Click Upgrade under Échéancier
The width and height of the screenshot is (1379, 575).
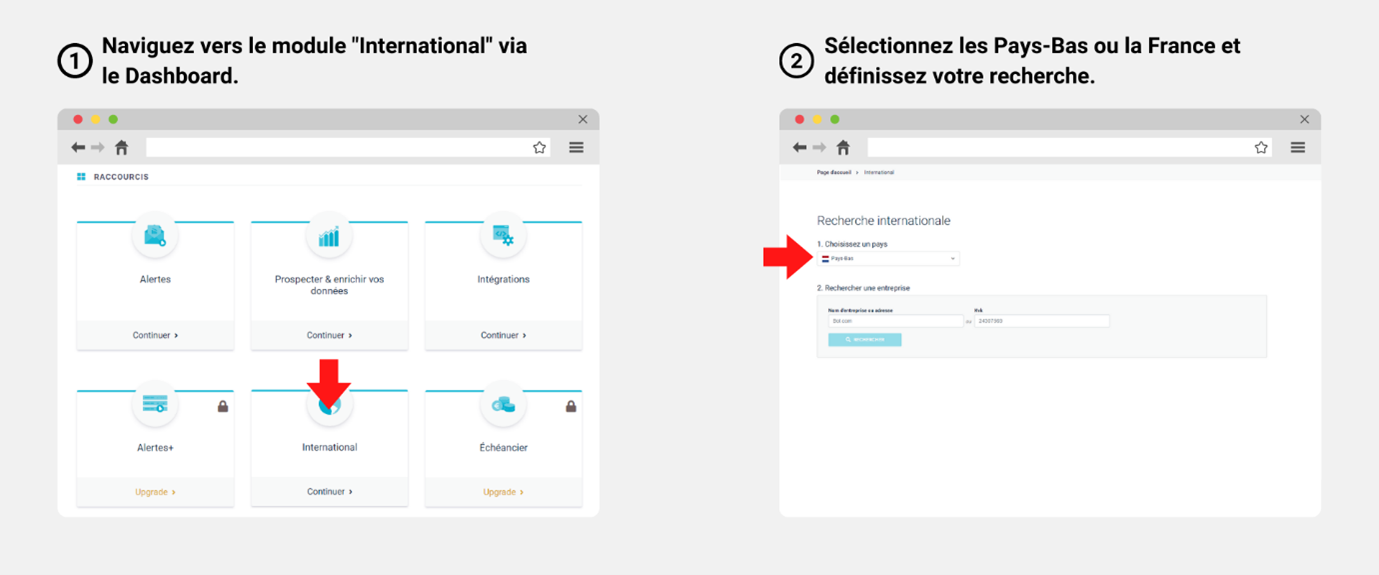click(503, 492)
